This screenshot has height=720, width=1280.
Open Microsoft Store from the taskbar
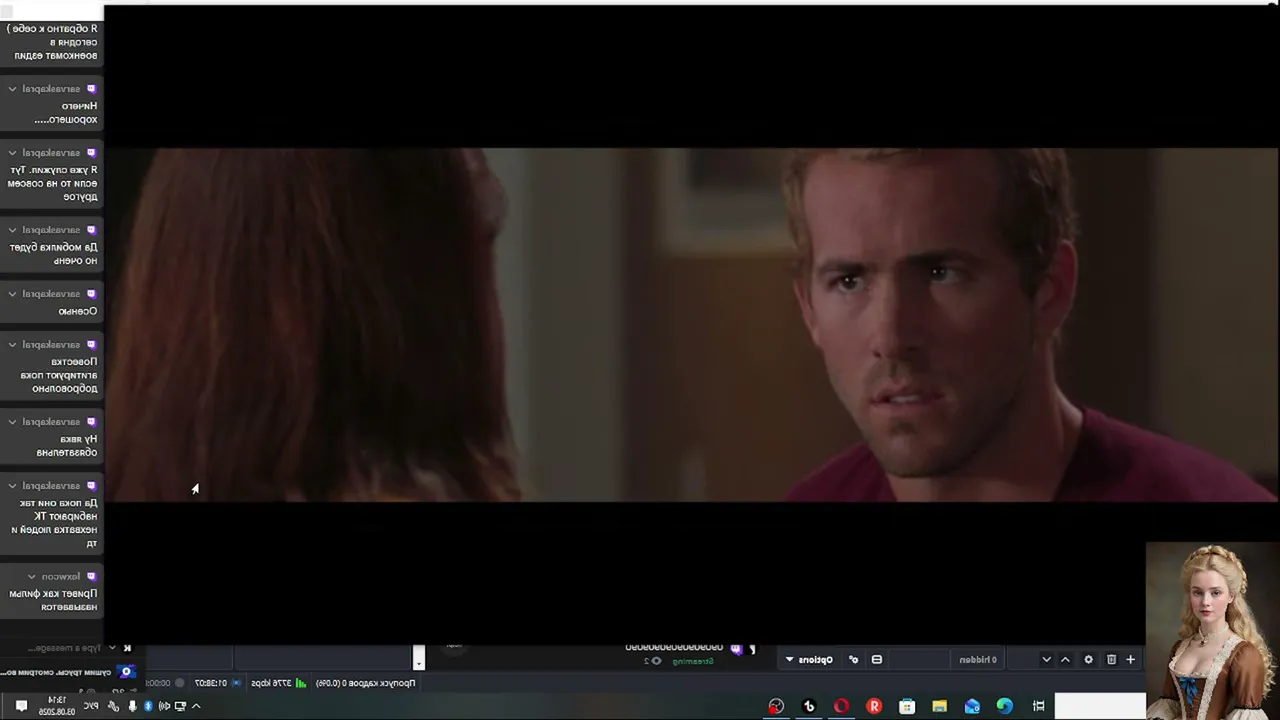(907, 706)
